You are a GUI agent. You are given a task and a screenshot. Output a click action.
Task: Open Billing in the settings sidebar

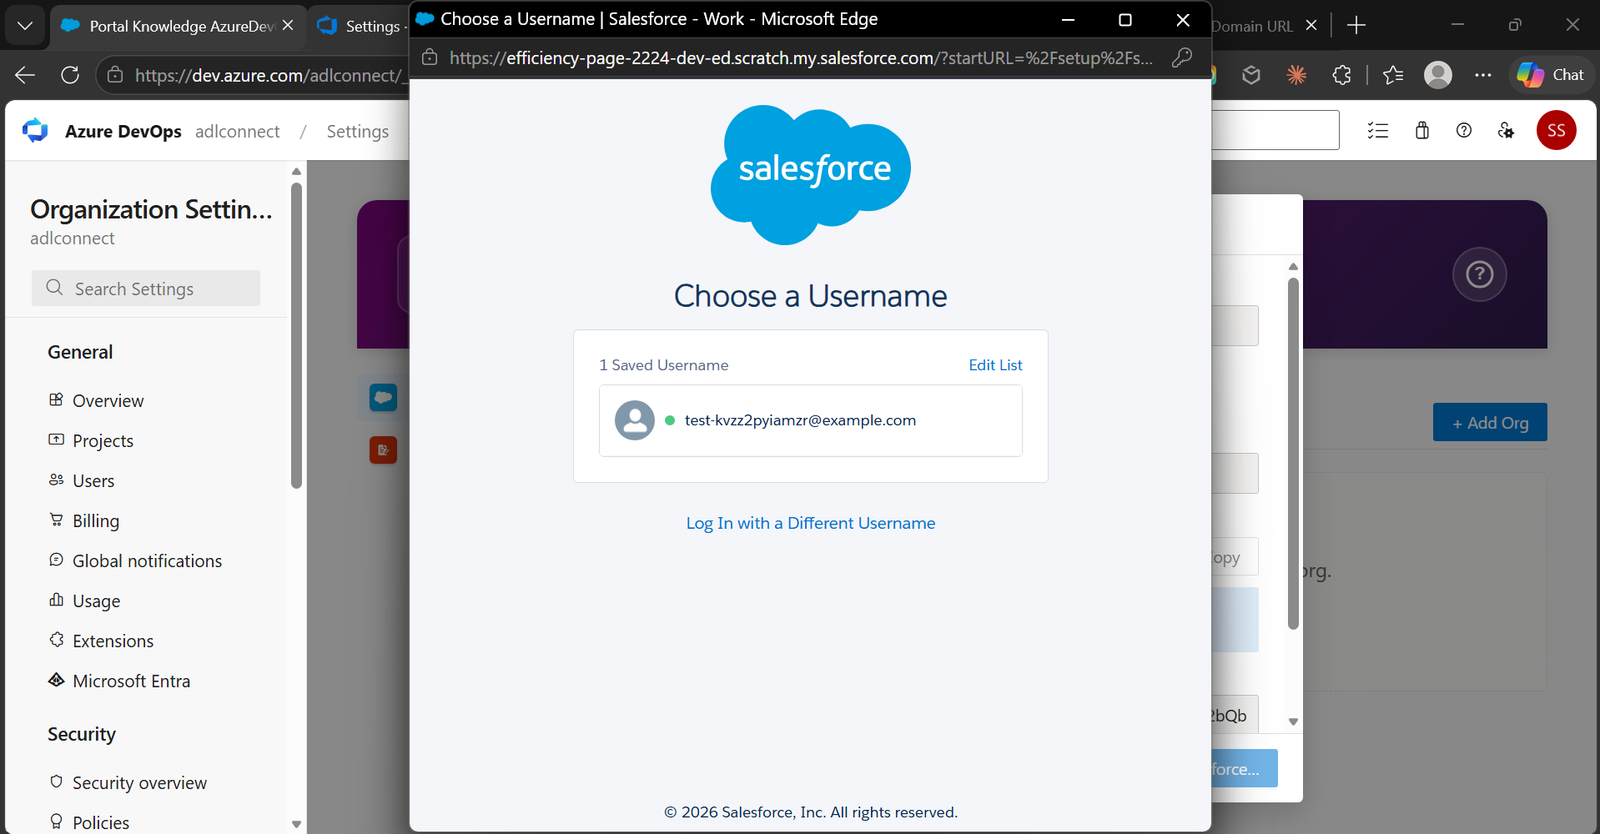(96, 520)
